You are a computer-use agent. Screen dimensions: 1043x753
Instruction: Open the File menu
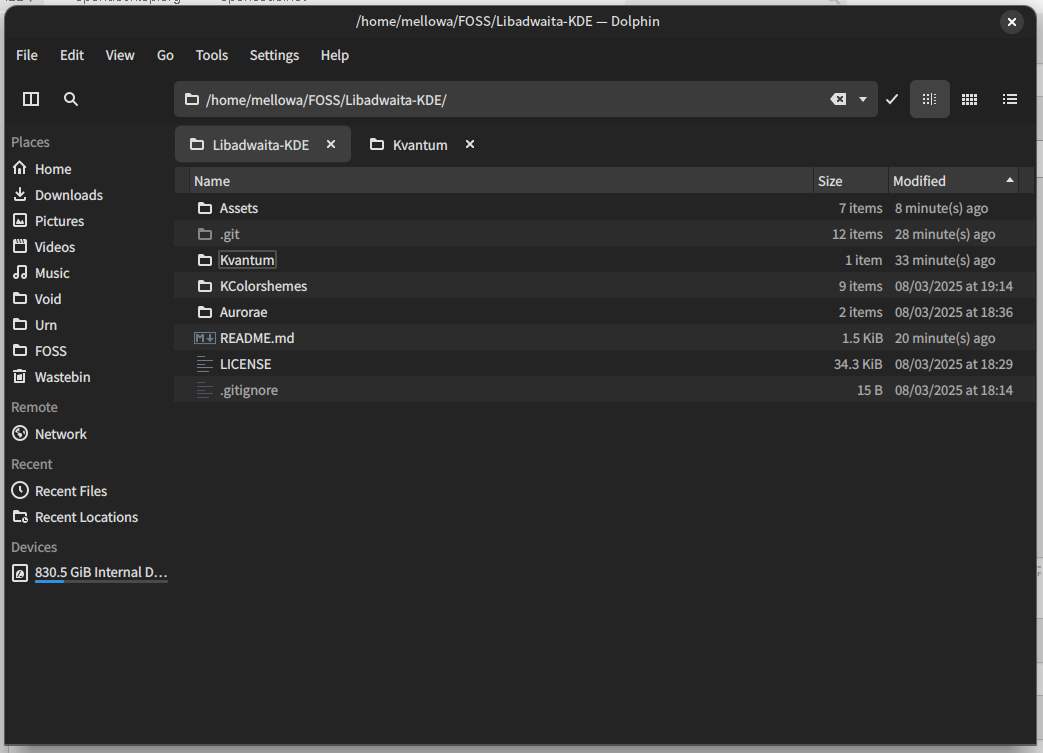tap(27, 55)
